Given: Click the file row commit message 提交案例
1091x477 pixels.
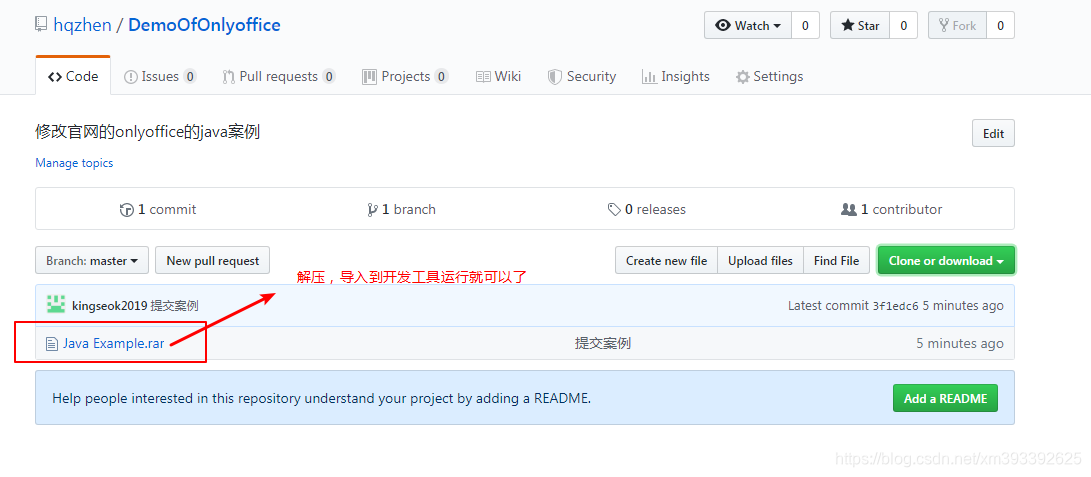Looking at the screenshot, I should tap(603, 343).
